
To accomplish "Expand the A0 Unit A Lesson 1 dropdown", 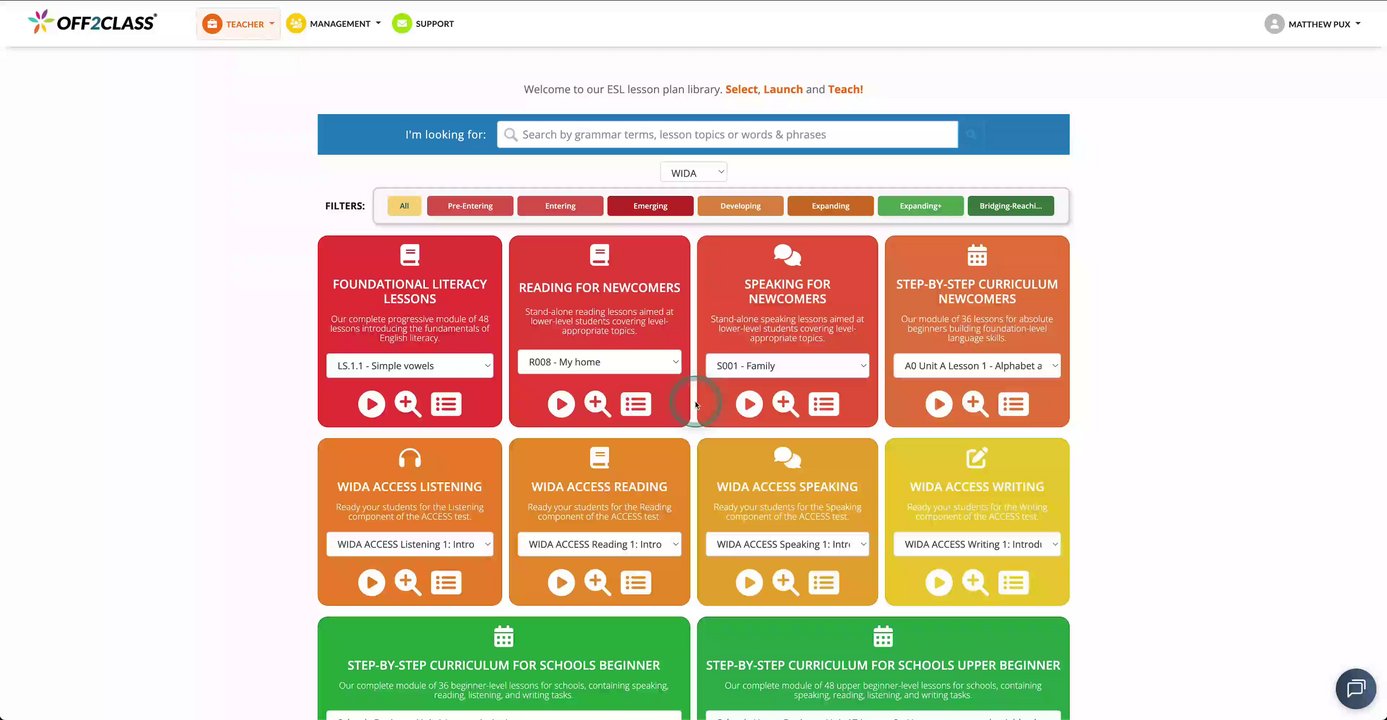I will click(x=977, y=366).
